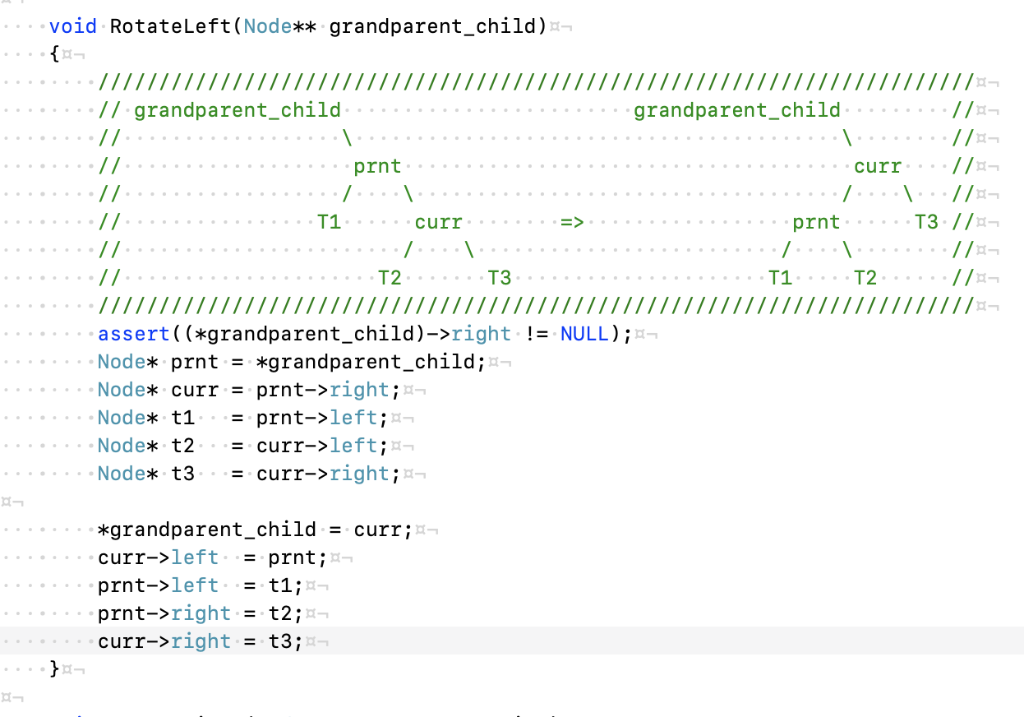Screen dimensions: 1024x717
Task: Click the highlighted curr->right = t3 line
Action: point(200,641)
